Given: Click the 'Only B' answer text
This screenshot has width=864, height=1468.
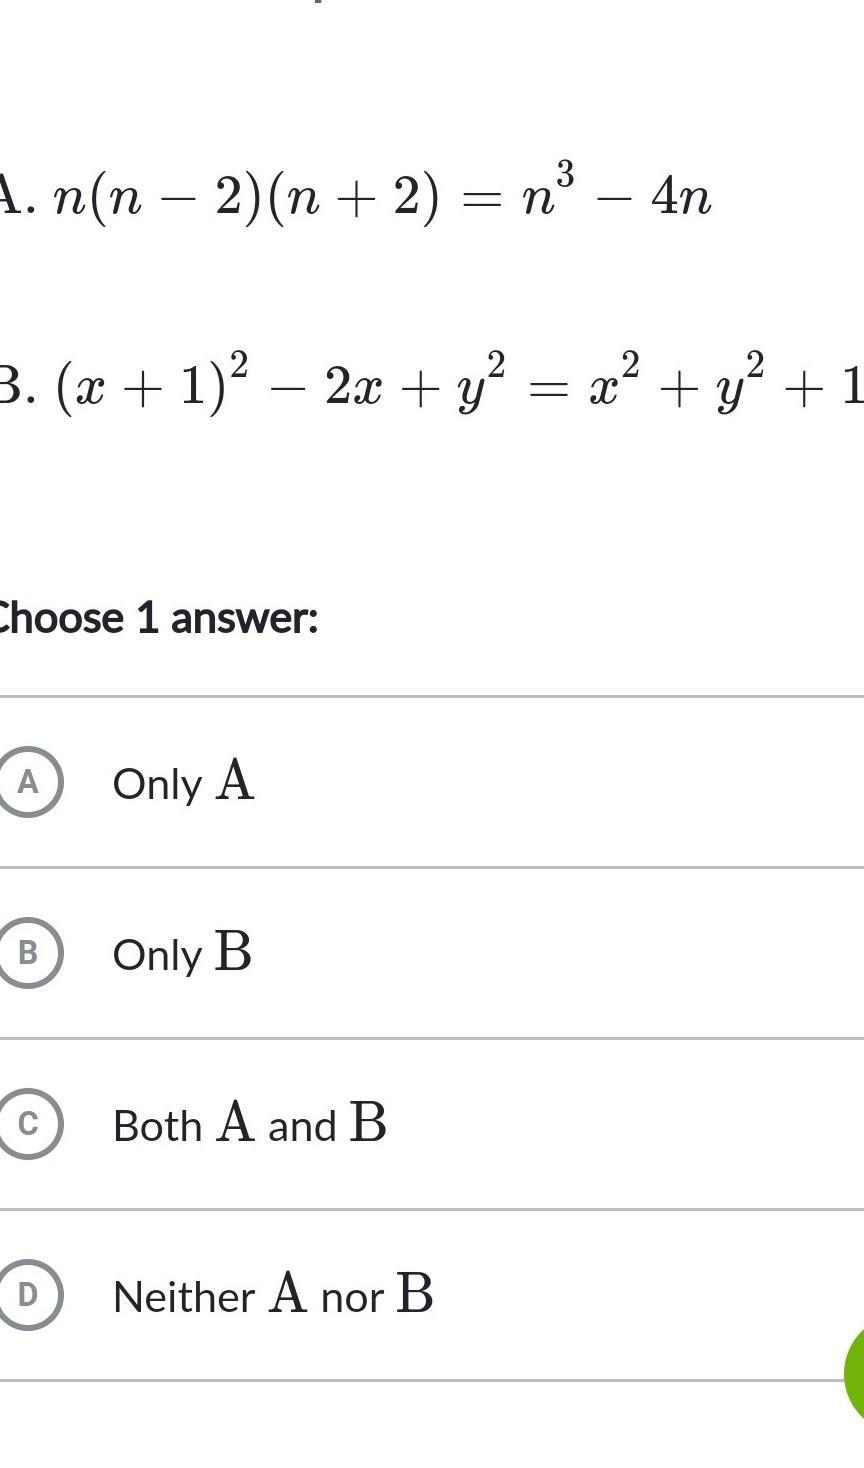Looking at the screenshot, I should click(182, 953).
